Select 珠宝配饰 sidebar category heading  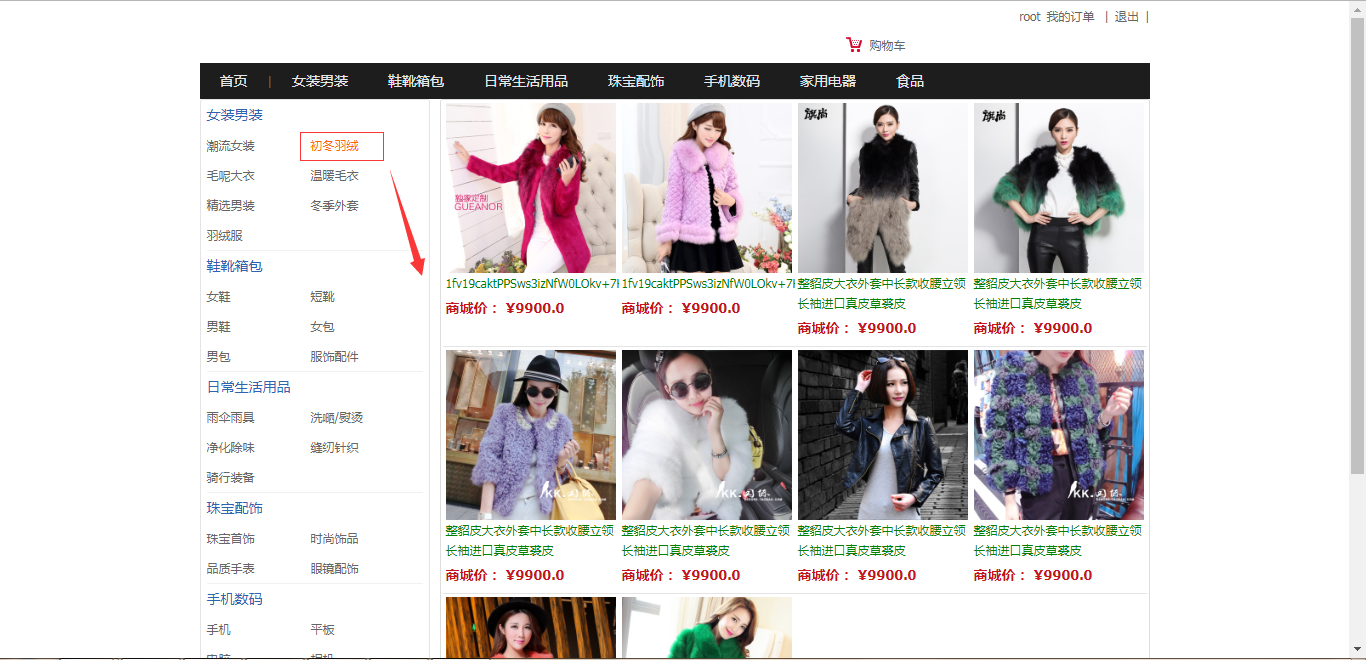click(x=235, y=508)
